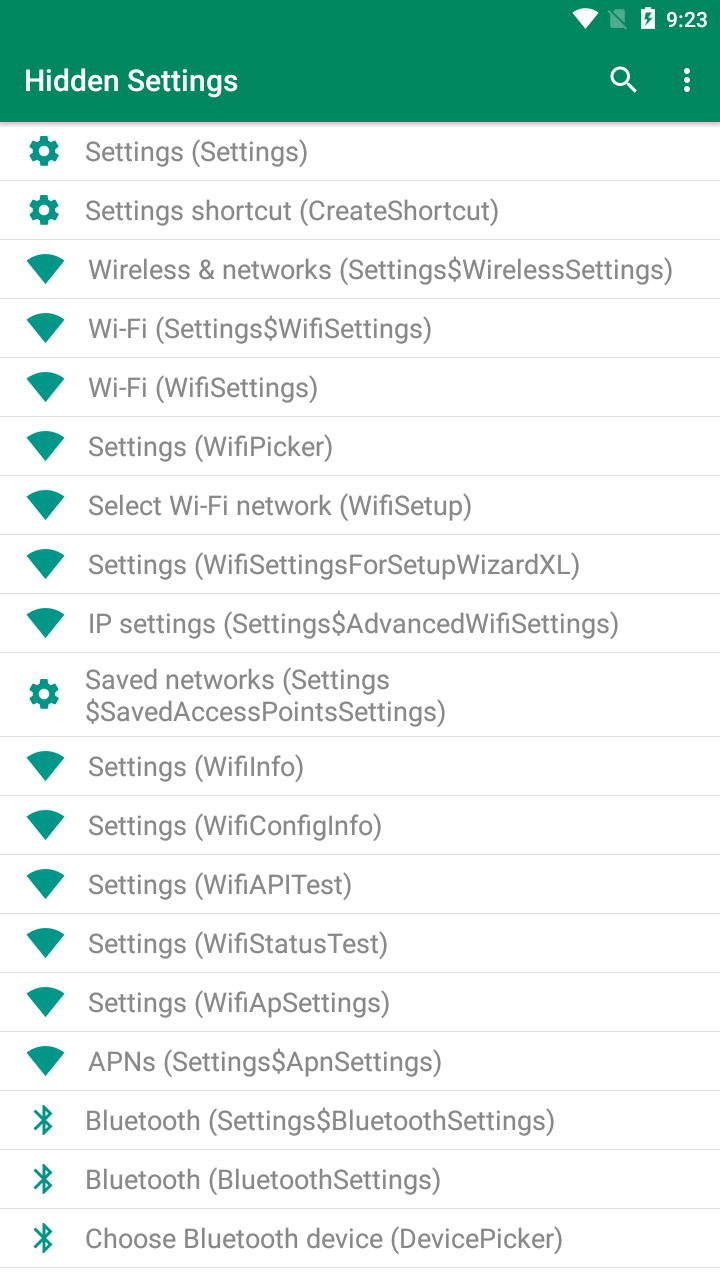Click the Bluetooth icon beside BluetoothSettings entry

(x=44, y=1179)
